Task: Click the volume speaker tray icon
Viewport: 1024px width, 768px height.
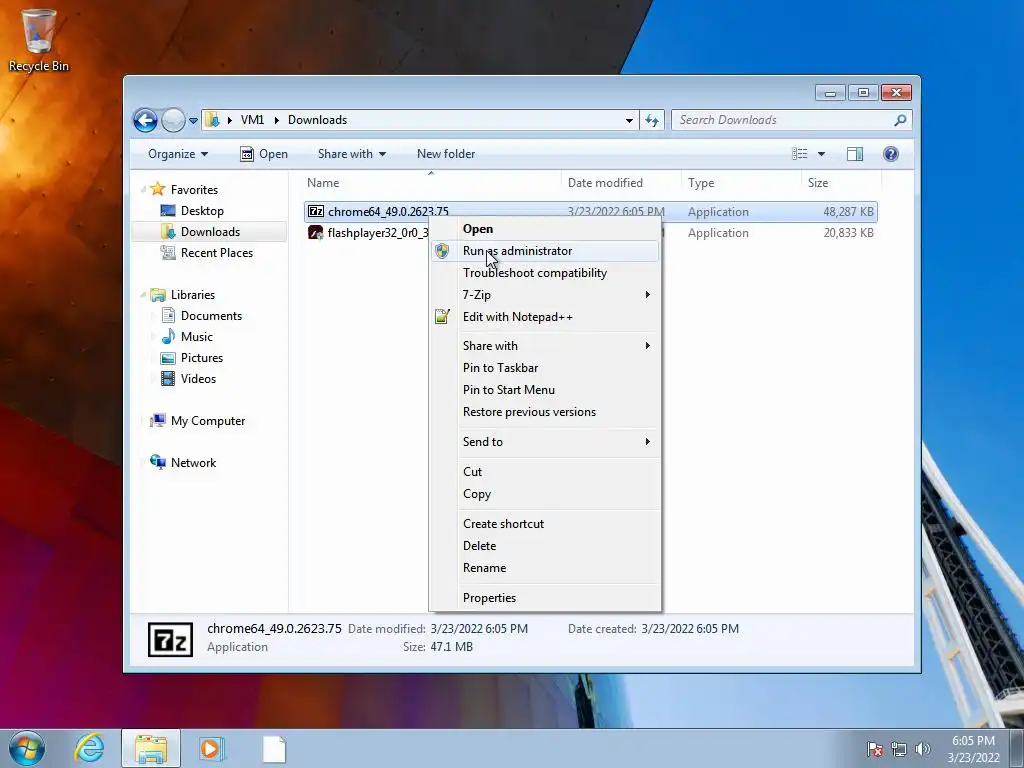Action: pyautogui.click(x=923, y=749)
